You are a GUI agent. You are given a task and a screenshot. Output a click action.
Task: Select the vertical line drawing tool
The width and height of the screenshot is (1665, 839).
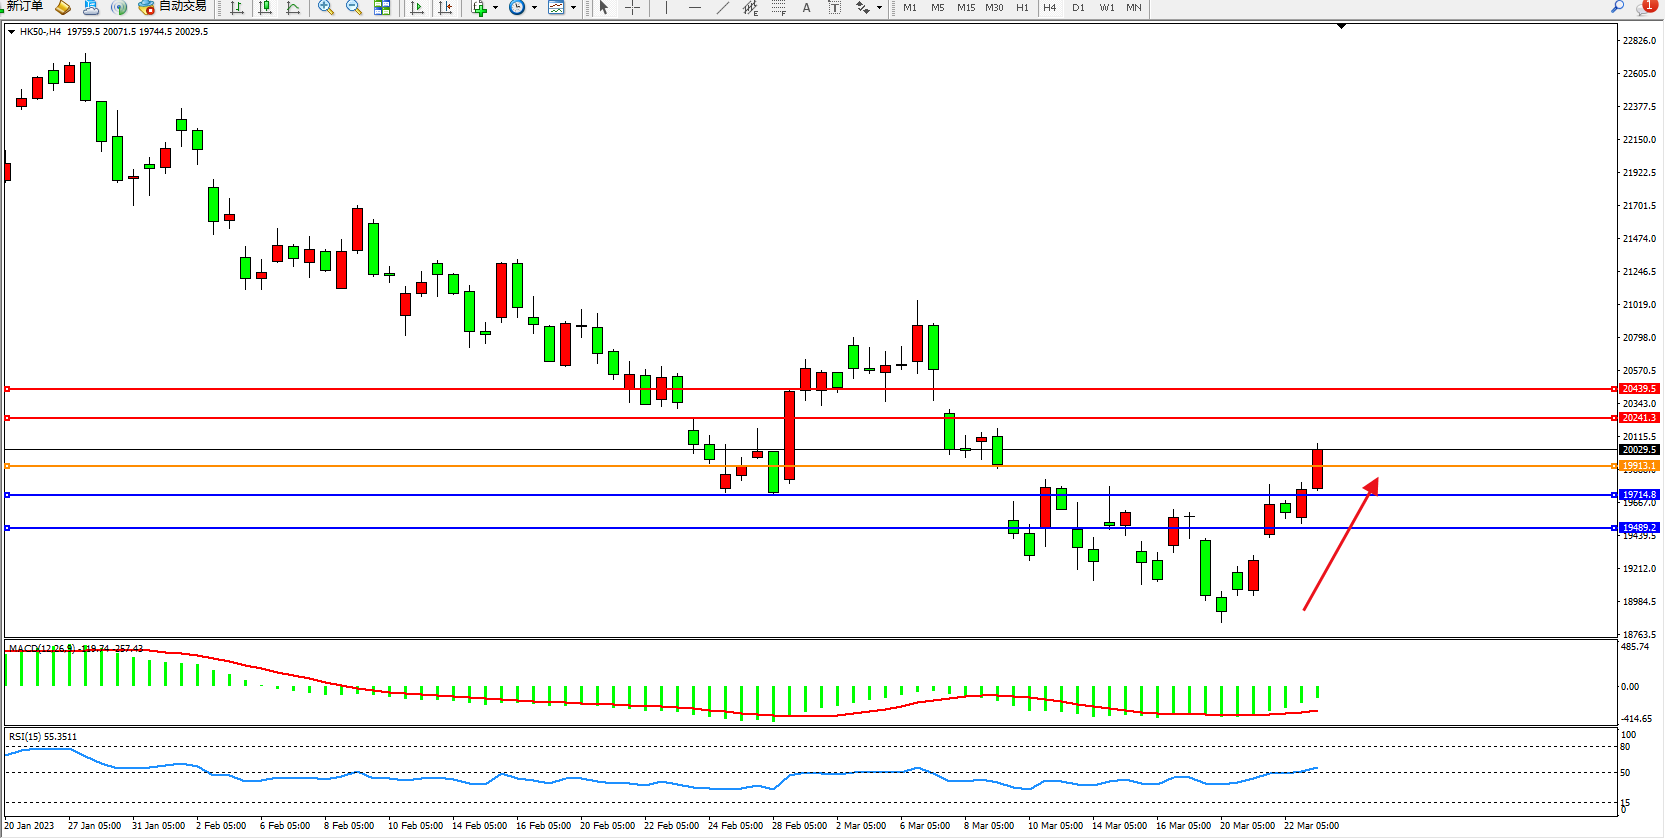coord(667,8)
